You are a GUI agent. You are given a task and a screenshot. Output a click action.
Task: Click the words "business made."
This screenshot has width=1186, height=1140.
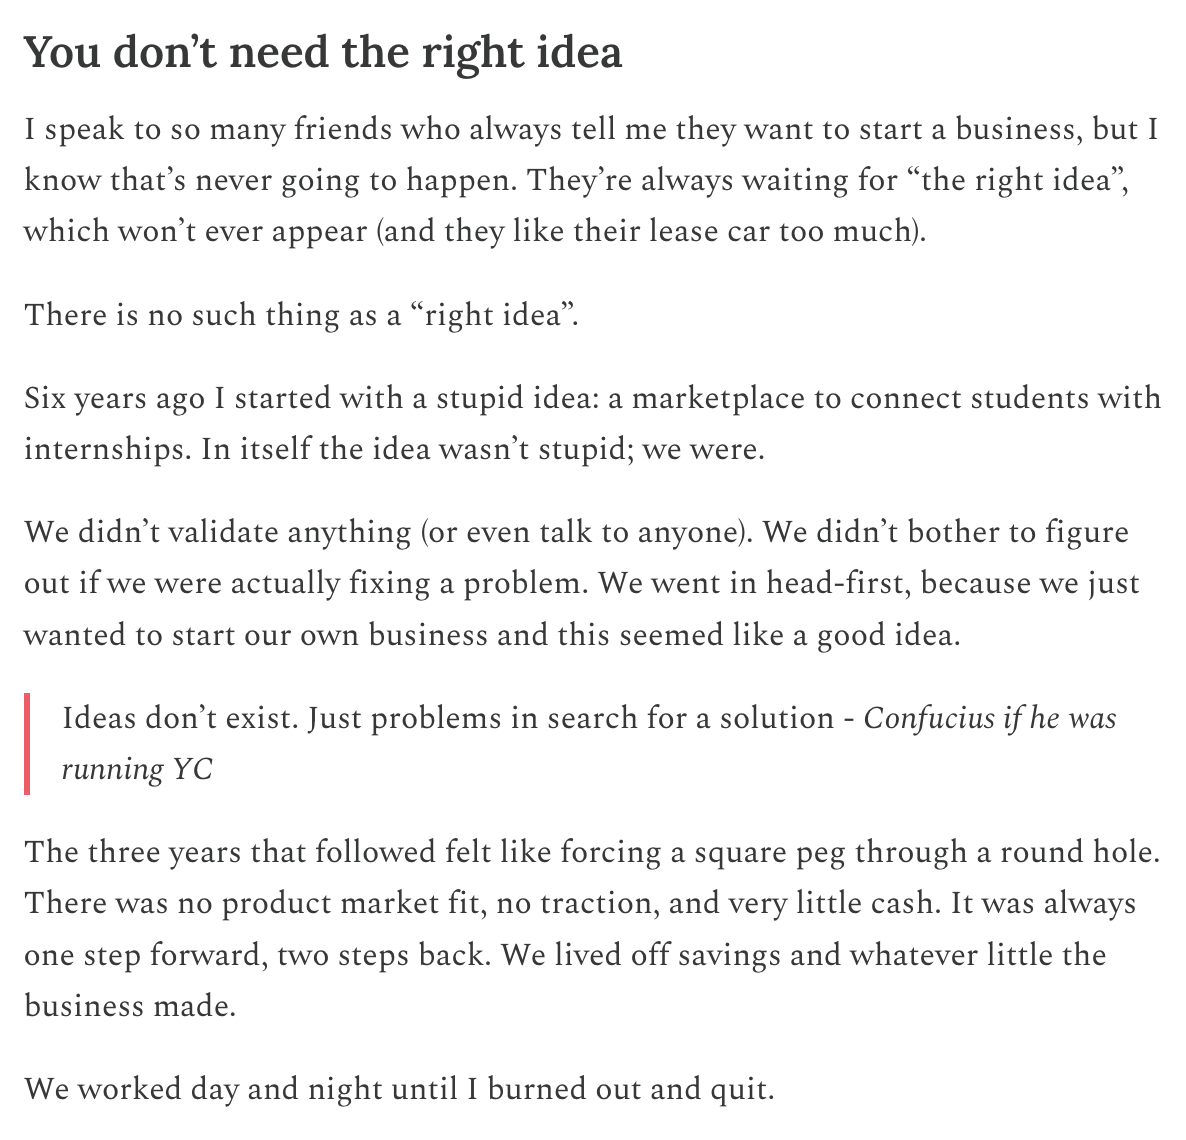(x=130, y=1006)
